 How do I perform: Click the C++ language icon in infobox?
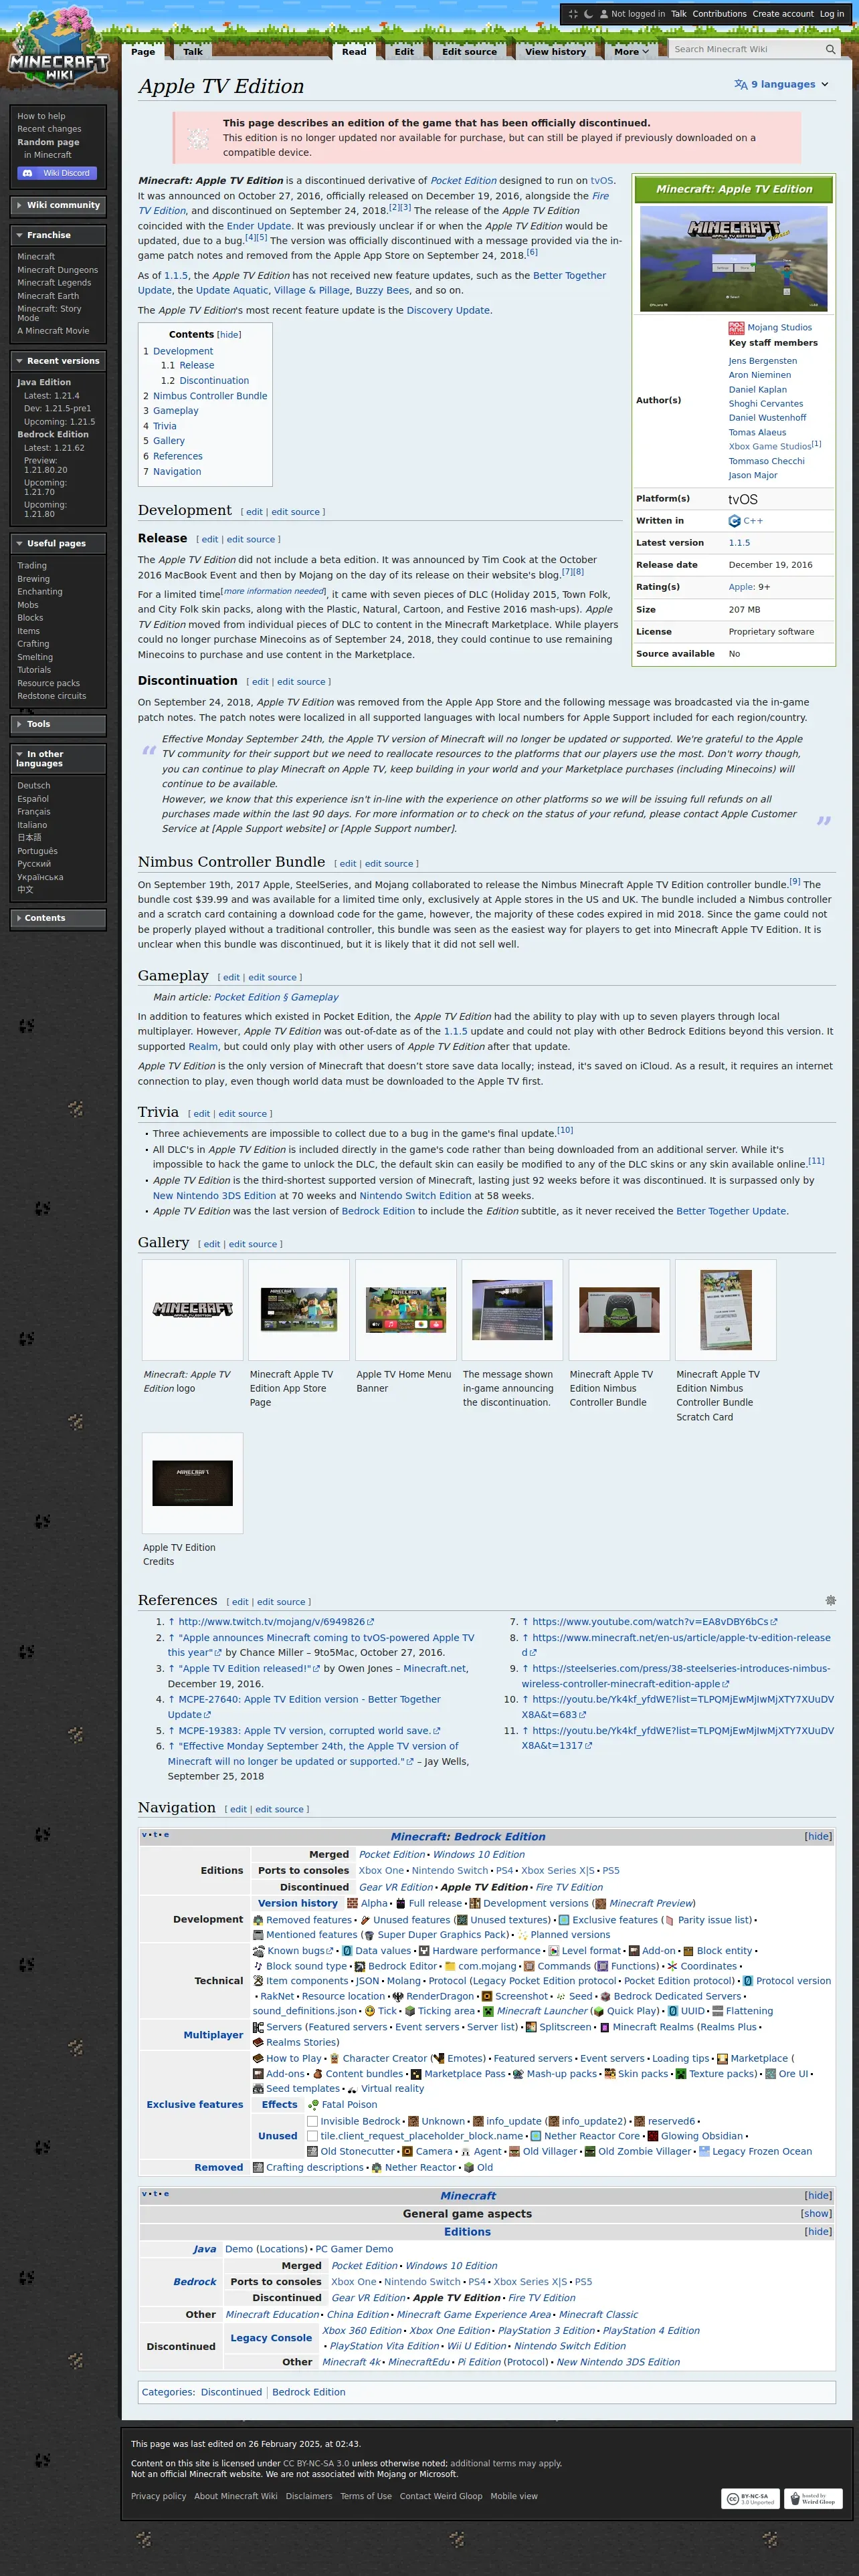pos(734,521)
